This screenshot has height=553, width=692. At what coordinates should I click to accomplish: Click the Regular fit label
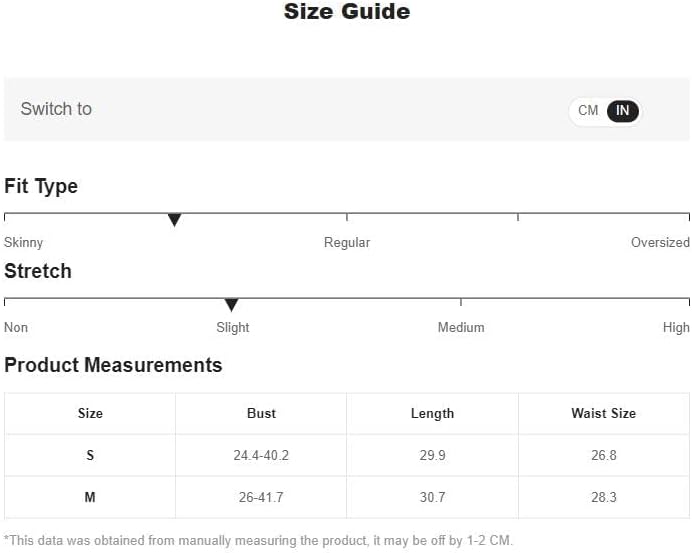[x=347, y=242]
